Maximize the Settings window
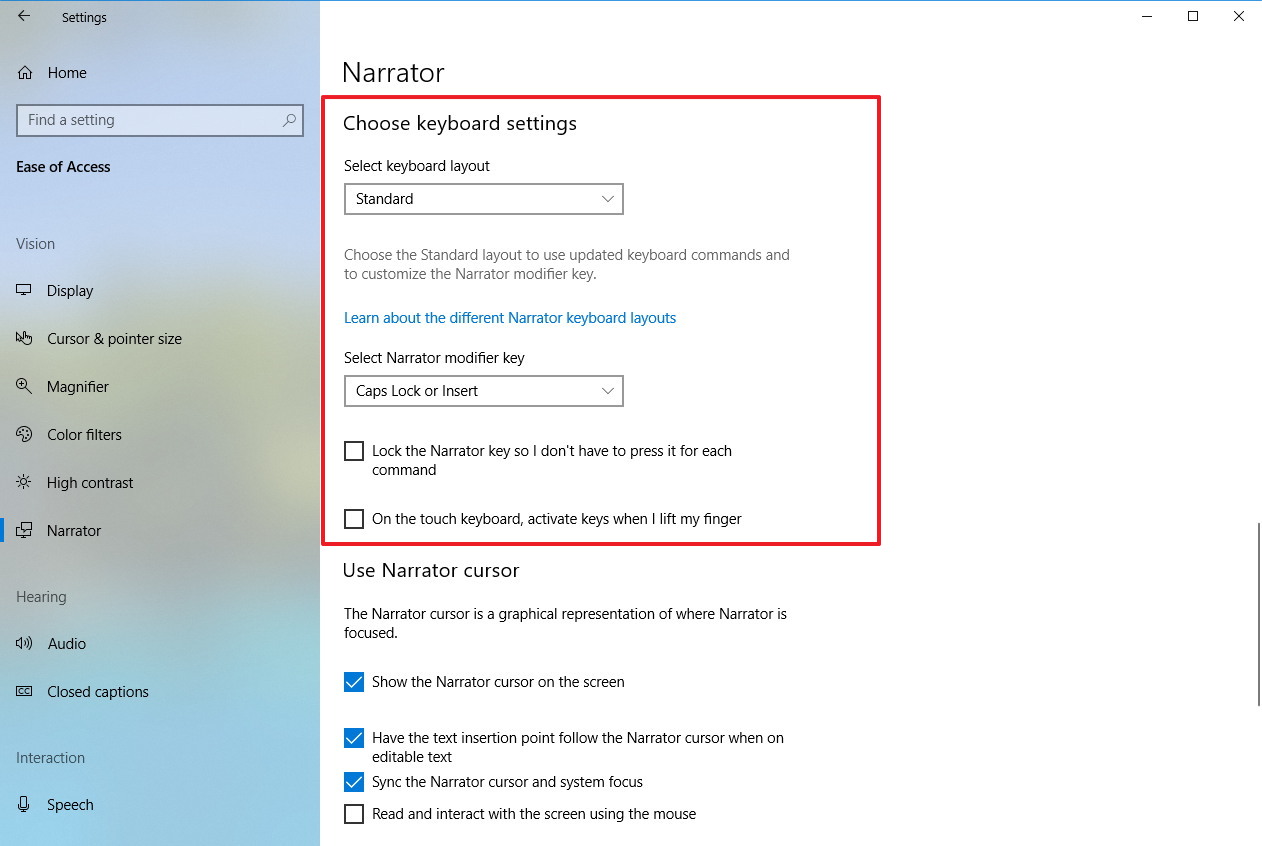 1193,16
